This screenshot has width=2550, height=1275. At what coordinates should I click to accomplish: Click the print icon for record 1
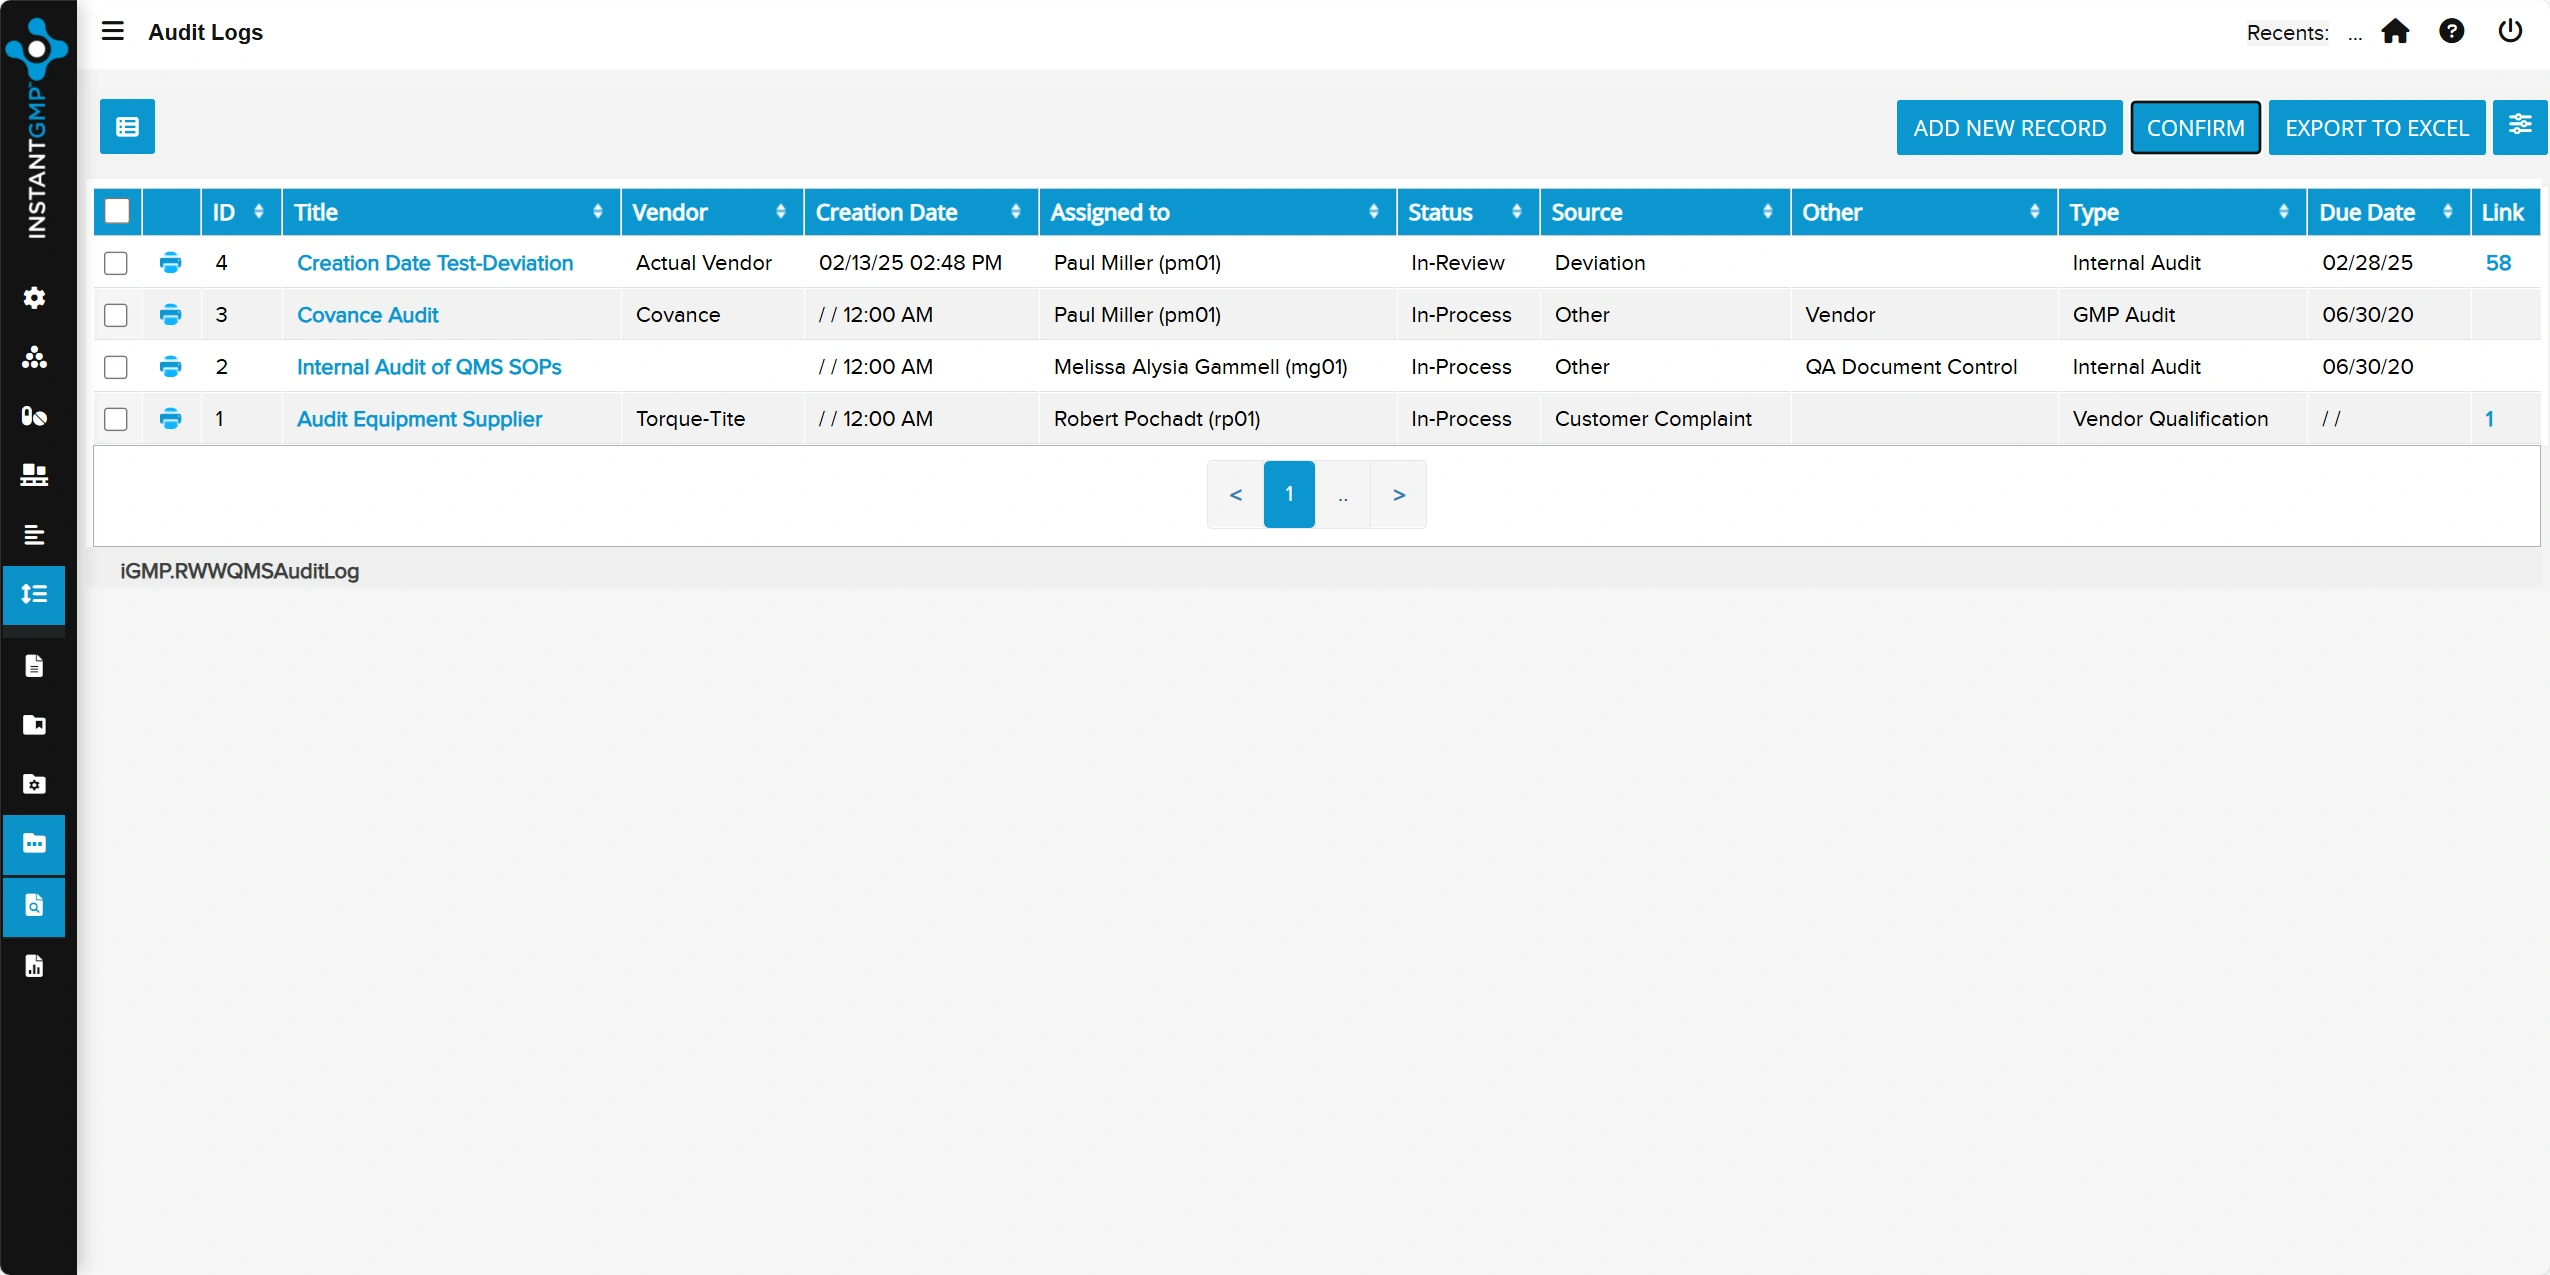coord(170,419)
